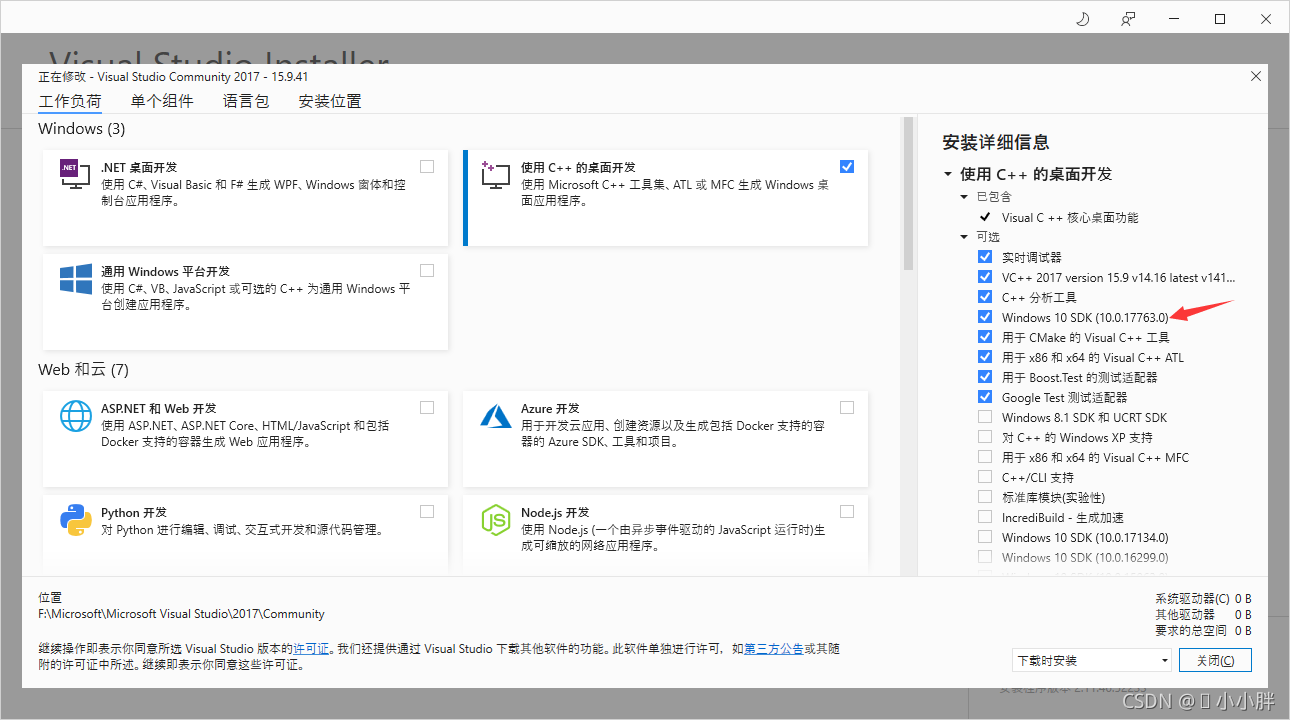Click 要求的总空间 size value
This screenshot has height=720, width=1290.
1243,631
